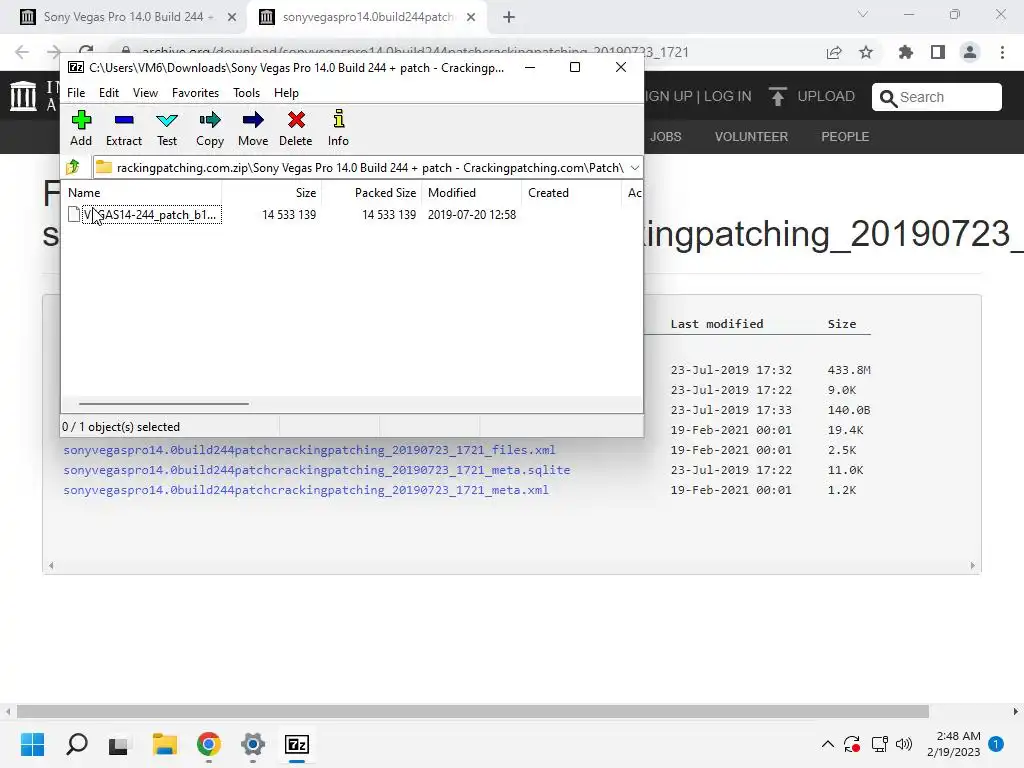
Task: Open a new Chrome tab
Action: [x=509, y=17]
